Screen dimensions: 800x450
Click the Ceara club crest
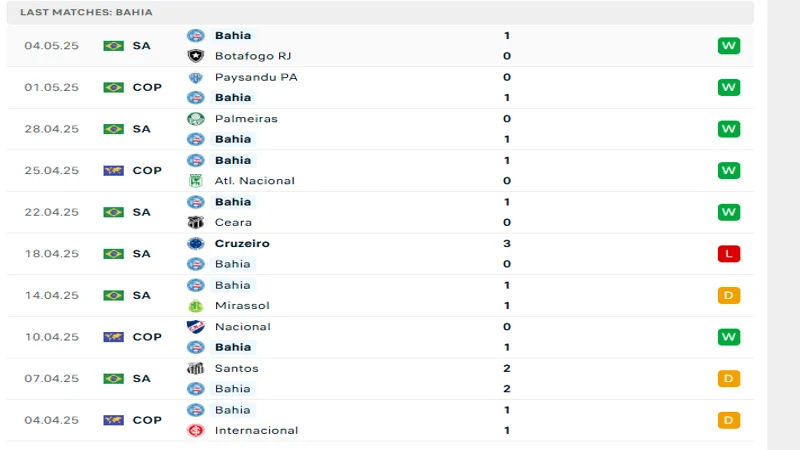coord(196,222)
